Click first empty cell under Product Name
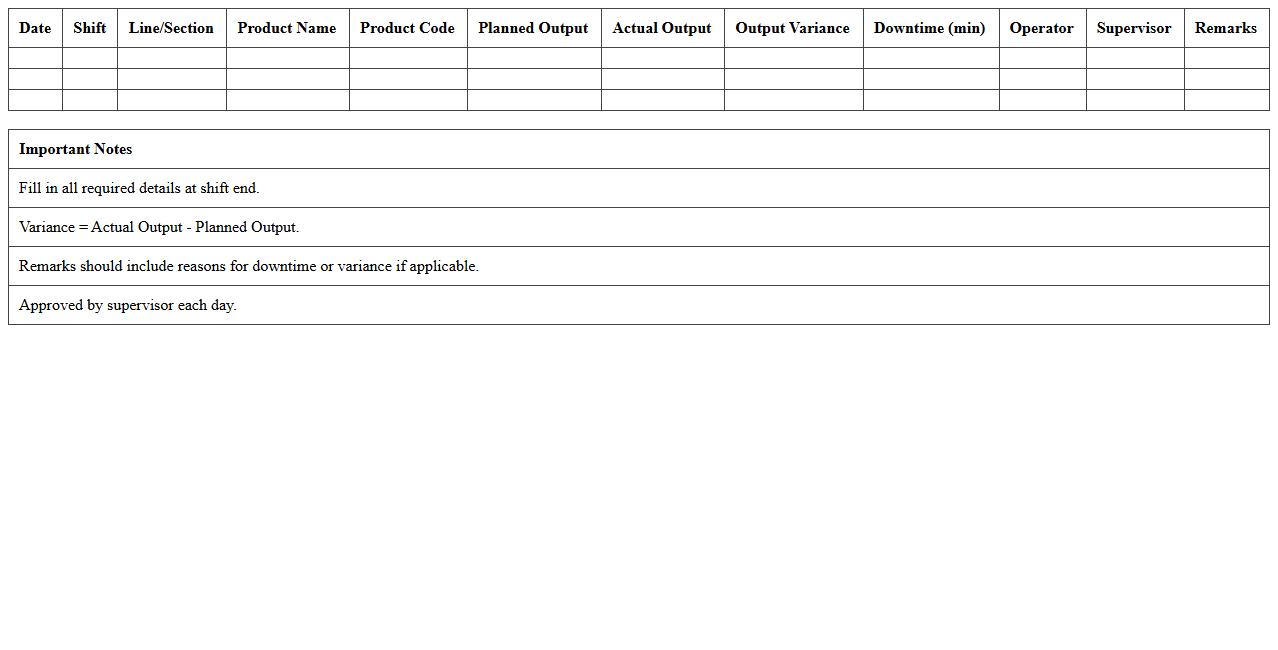Viewport: 1278px width, 650px height. click(287, 58)
